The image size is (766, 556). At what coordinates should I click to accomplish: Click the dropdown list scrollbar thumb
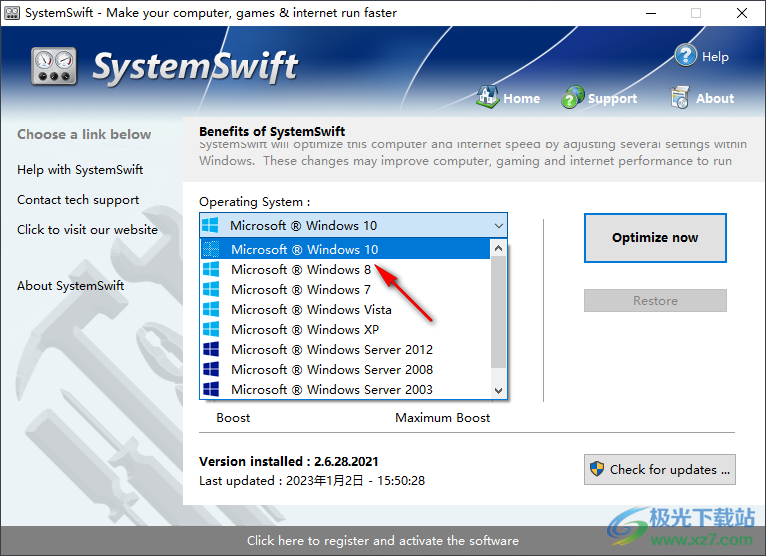498,312
